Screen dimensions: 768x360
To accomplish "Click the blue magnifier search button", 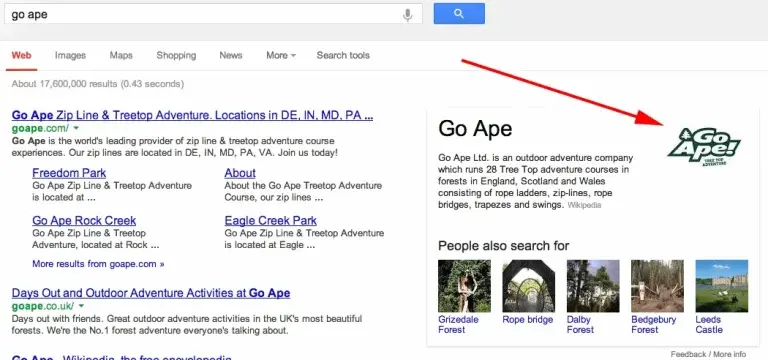I will click(x=459, y=14).
